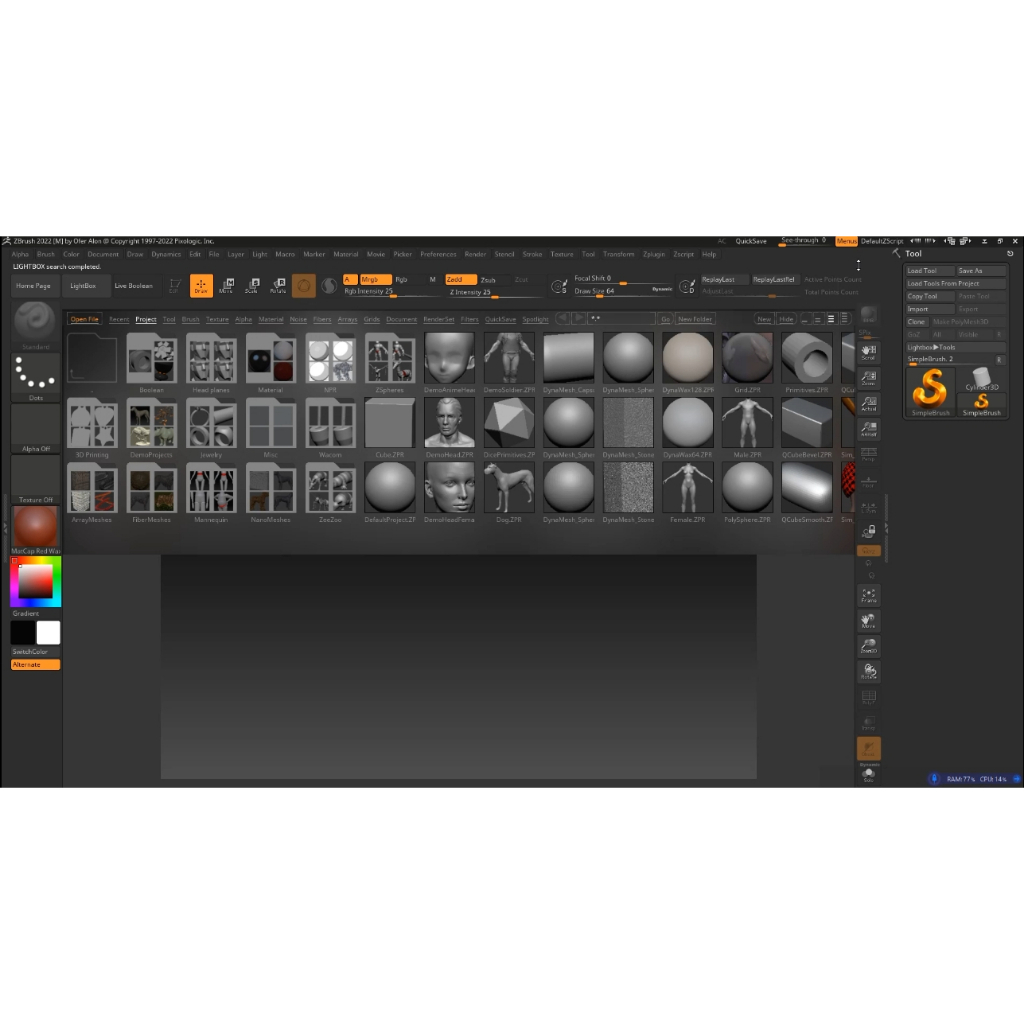
Task: Open the Alpha Off selector
Action: tap(35, 428)
